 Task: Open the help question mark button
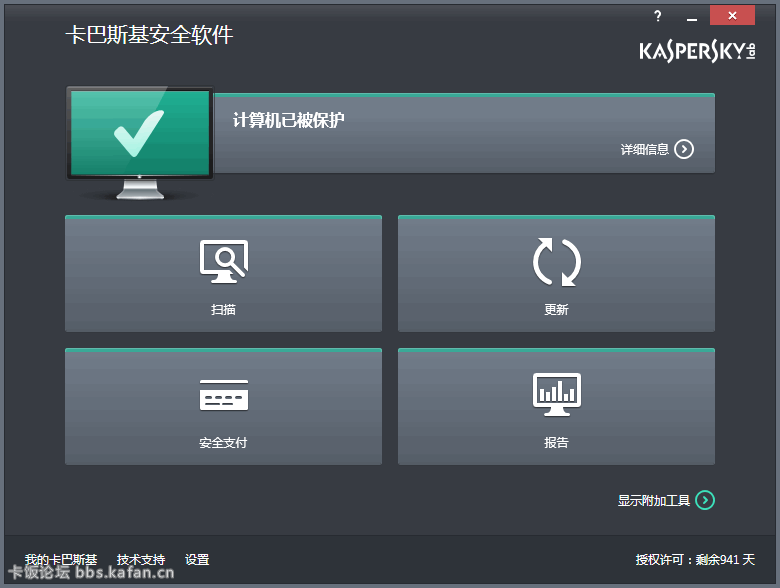(x=658, y=16)
